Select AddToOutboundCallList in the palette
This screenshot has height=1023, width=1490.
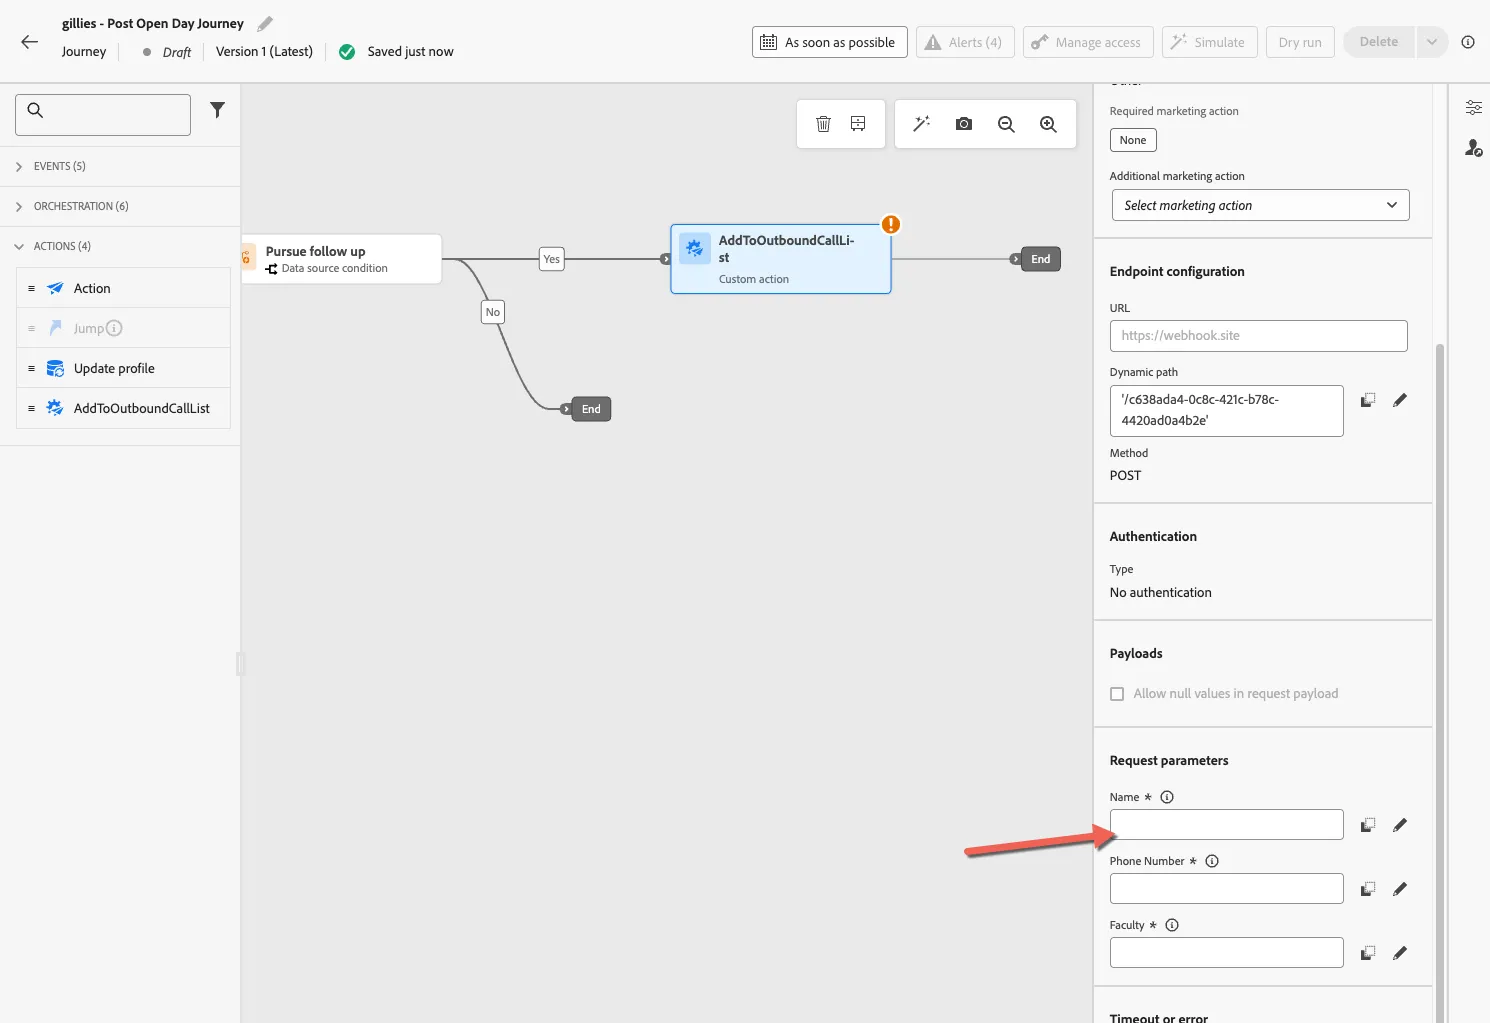123,408
